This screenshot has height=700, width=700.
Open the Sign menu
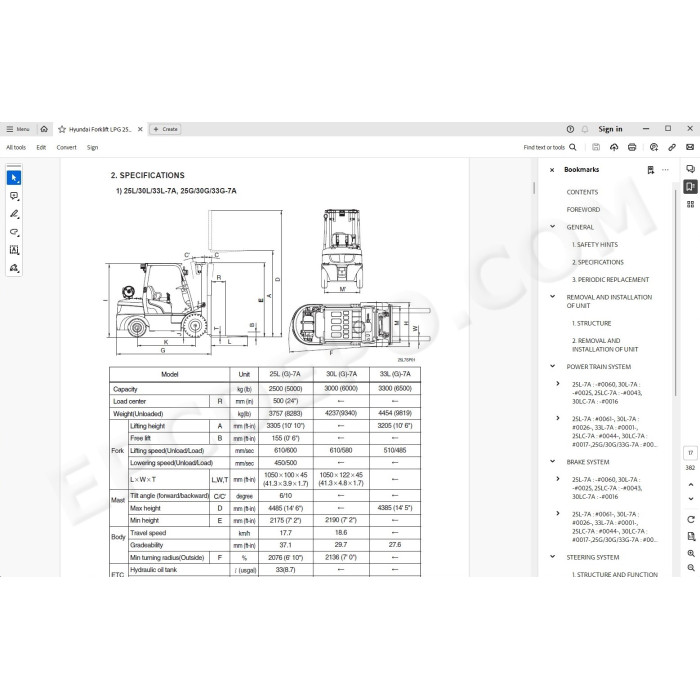click(x=92, y=147)
